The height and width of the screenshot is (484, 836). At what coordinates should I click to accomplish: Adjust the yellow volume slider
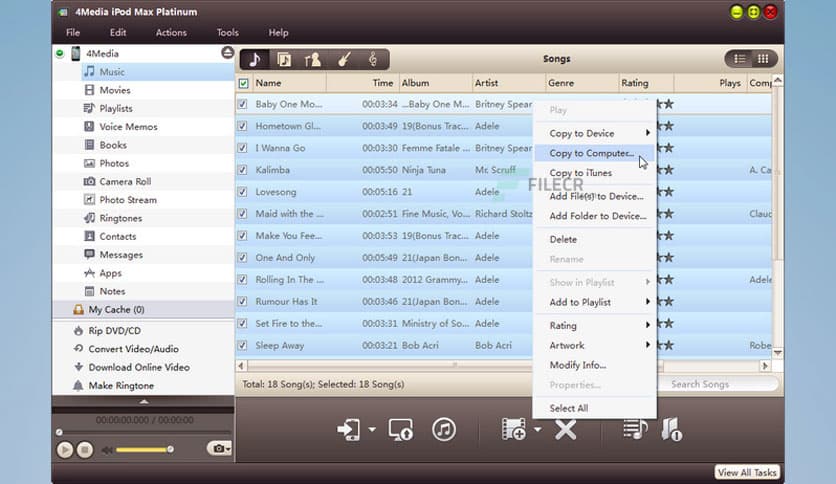[143, 450]
